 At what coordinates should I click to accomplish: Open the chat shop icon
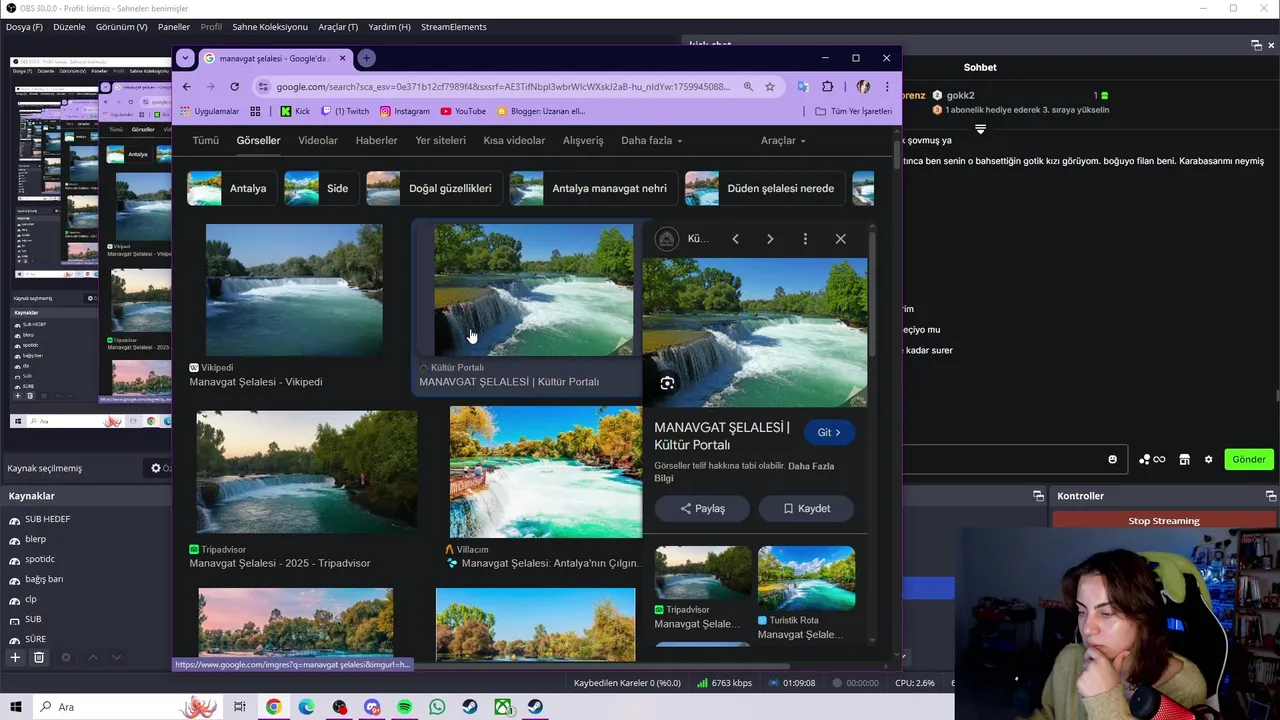(x=1184, y=459)
